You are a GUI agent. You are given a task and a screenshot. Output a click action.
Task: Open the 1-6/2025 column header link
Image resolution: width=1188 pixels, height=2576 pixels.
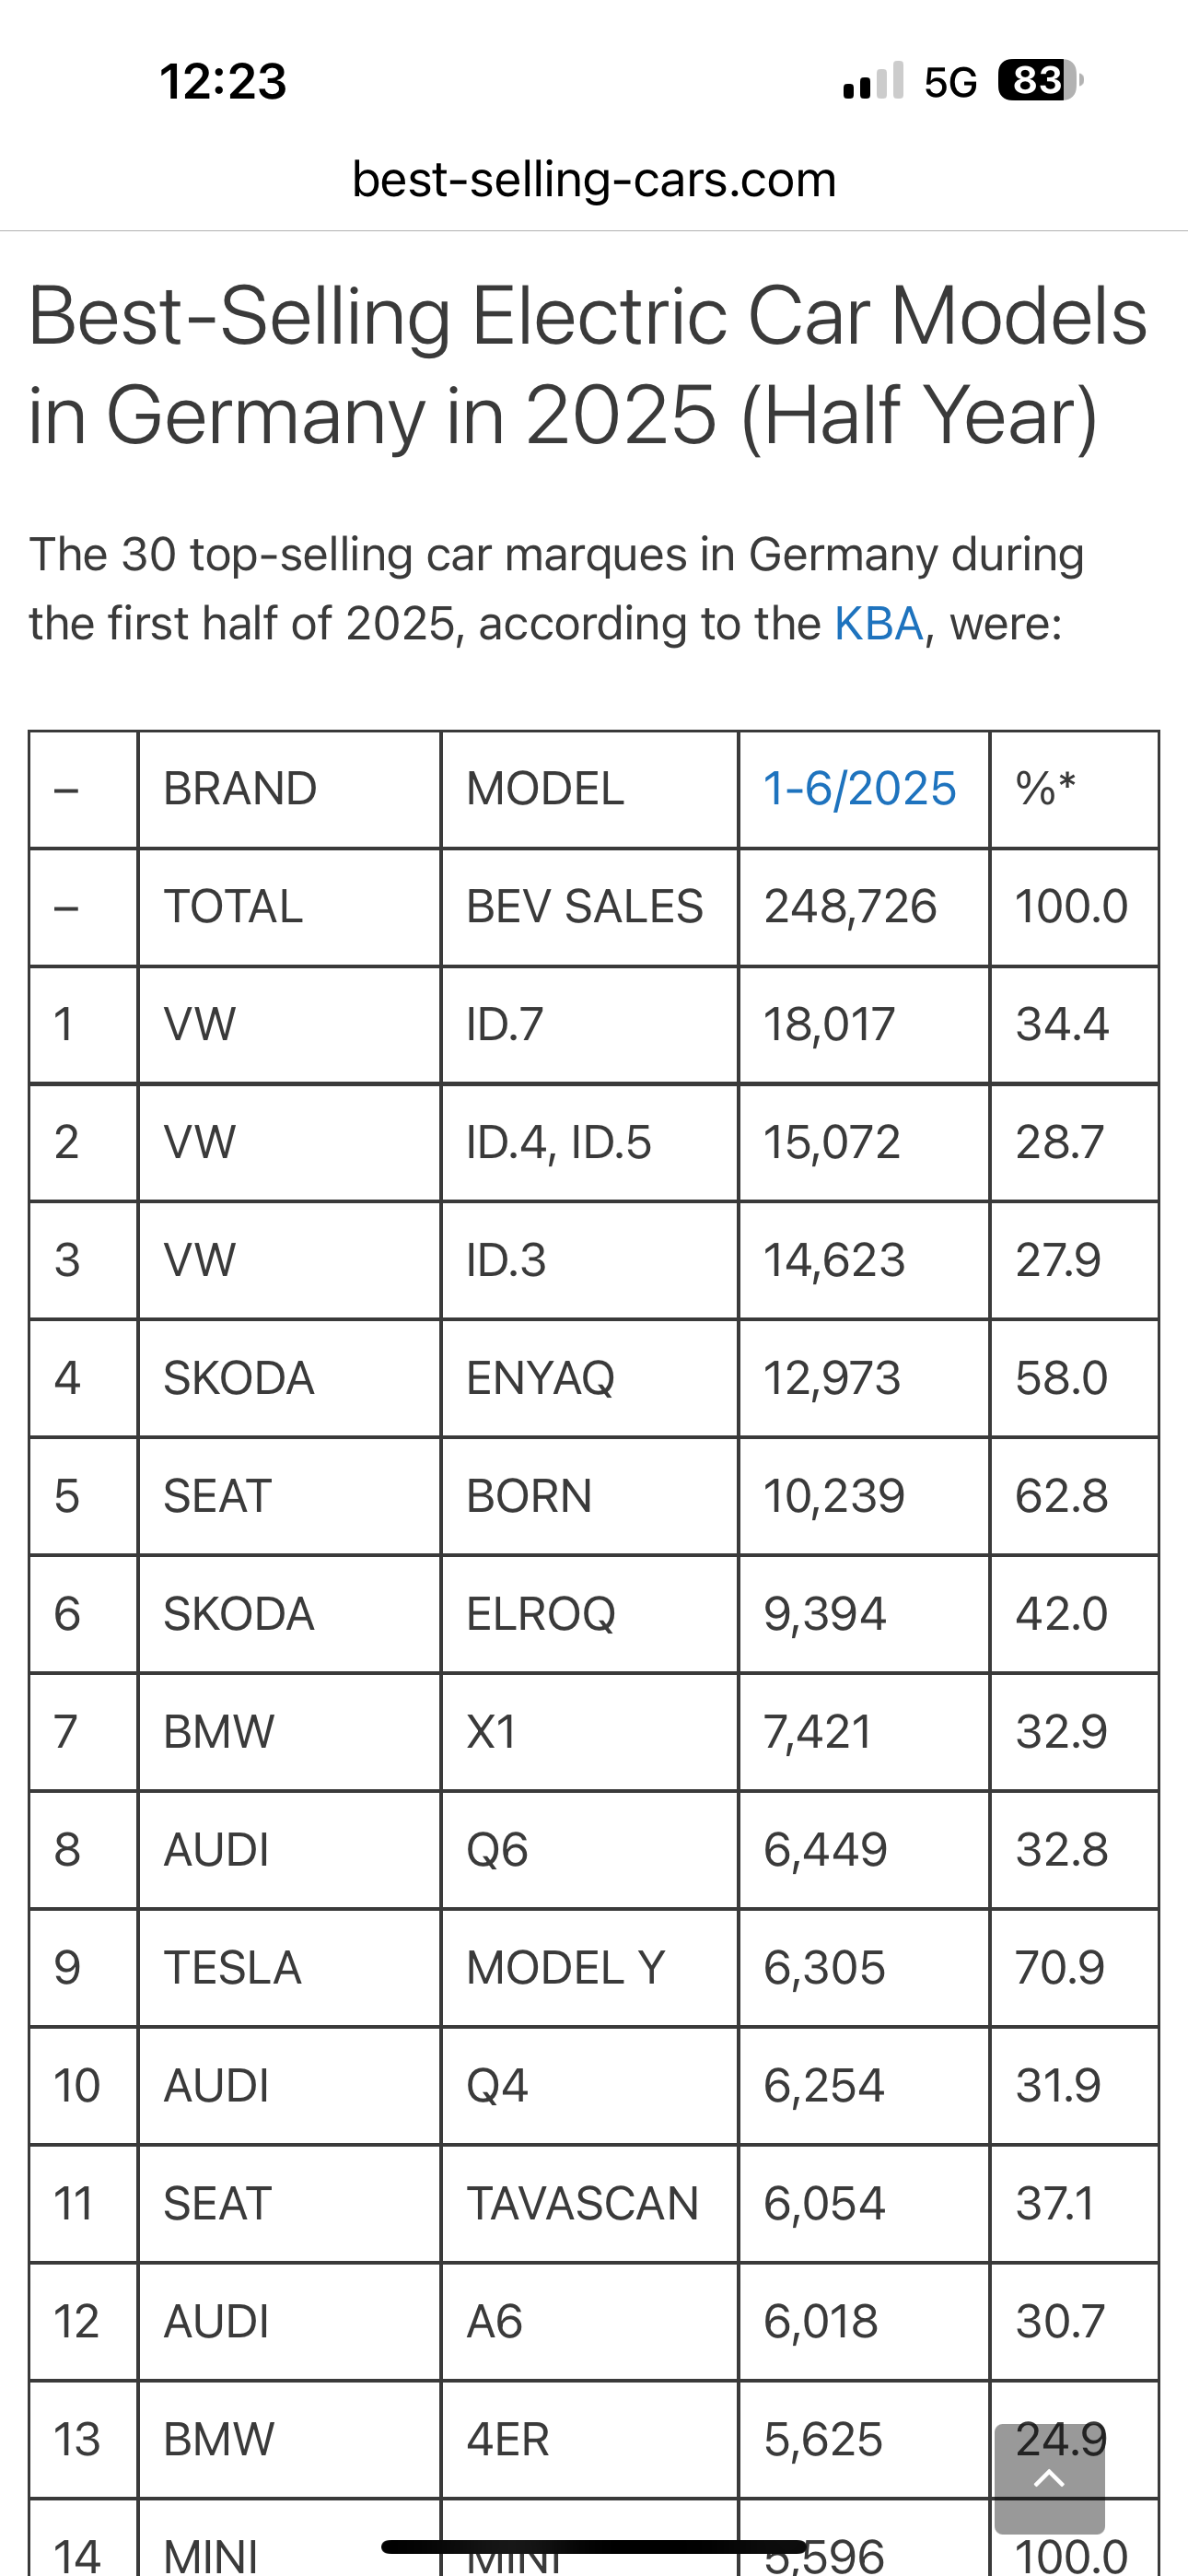pyautogui.click(x=860, y=789)
